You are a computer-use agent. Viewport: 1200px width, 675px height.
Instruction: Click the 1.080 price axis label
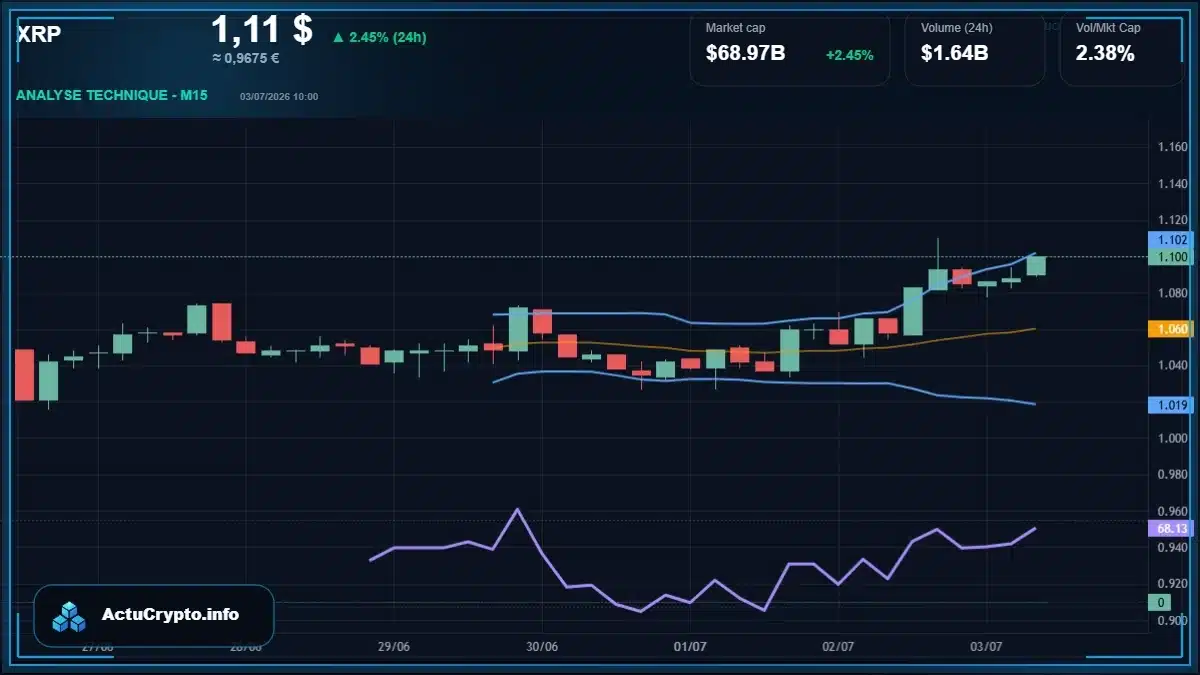point(1172,293)
